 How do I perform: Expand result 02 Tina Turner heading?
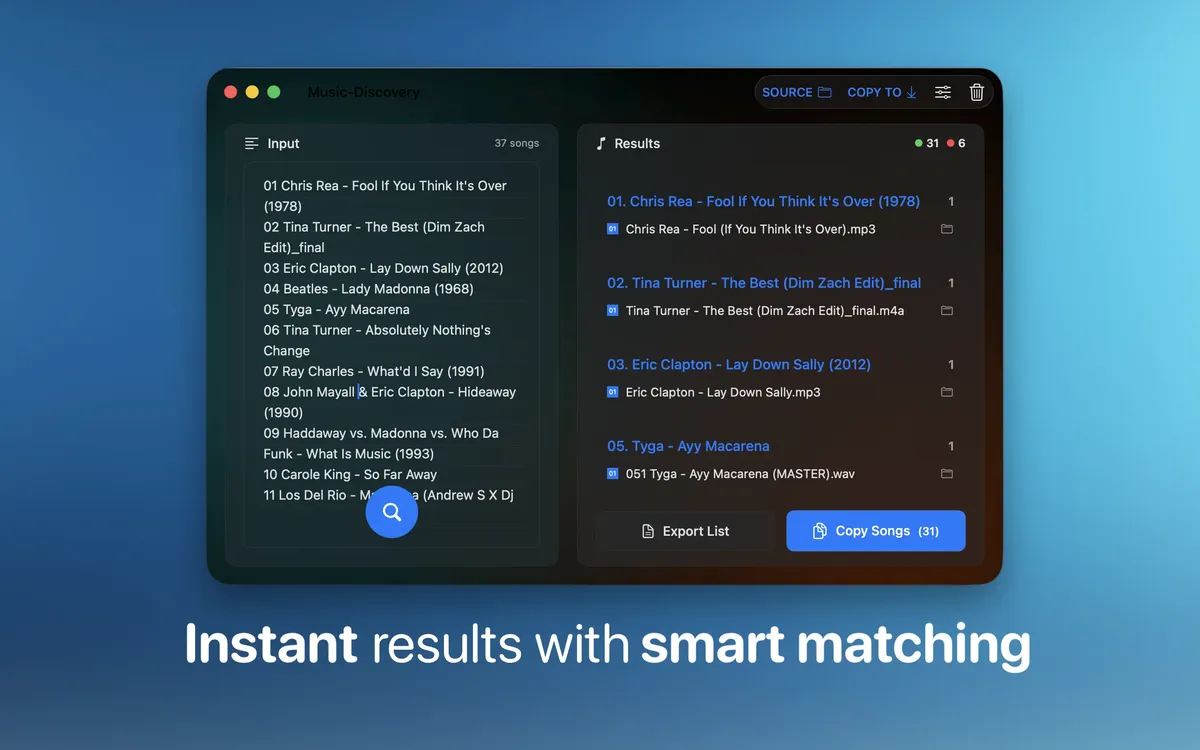[x=763, y=283]
